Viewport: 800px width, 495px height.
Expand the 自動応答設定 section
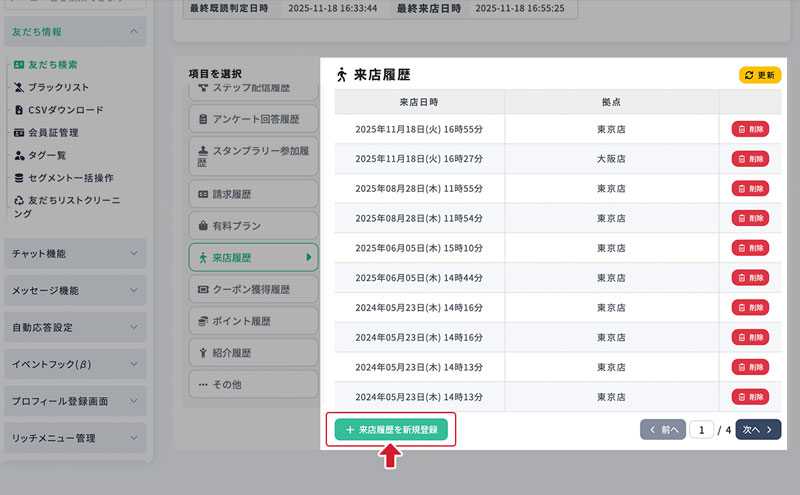tap(75, 327)
